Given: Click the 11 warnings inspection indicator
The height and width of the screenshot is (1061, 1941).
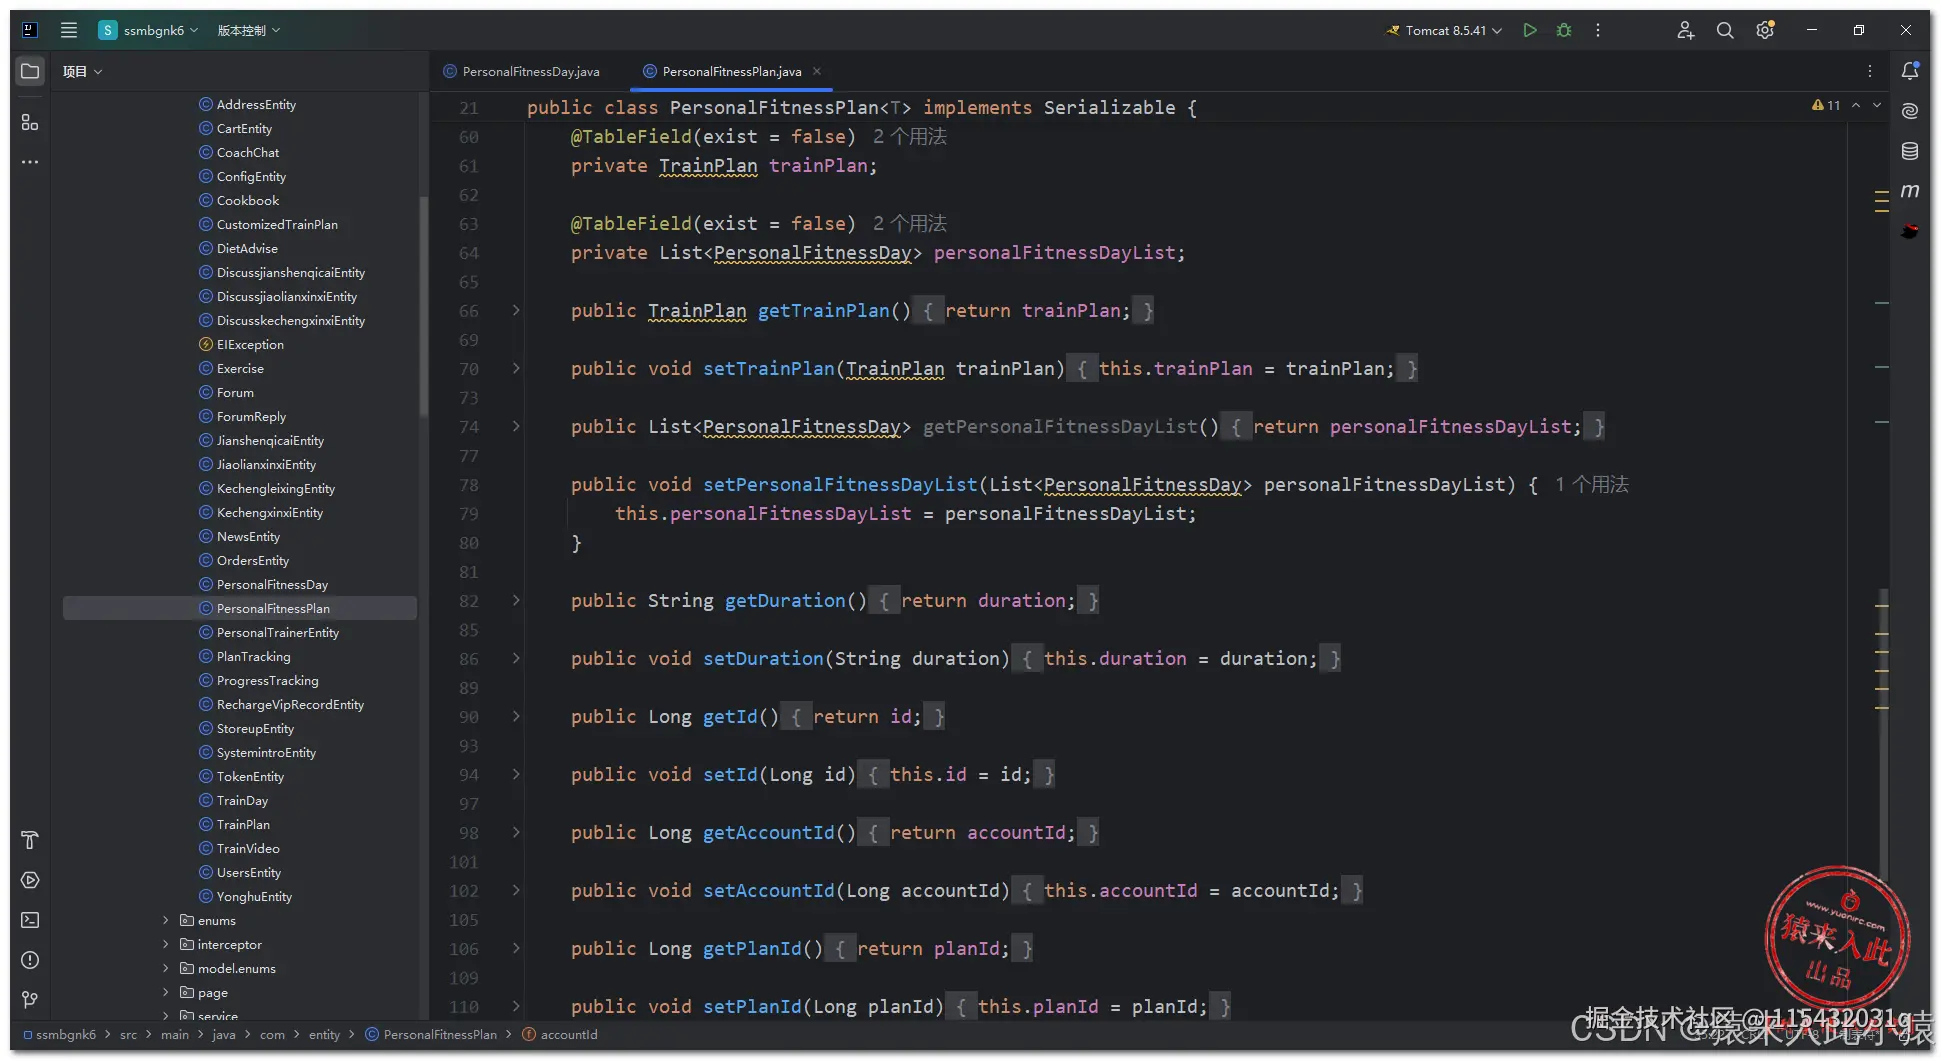Looking at the screenshot, I should click(x=1826, y=105).
